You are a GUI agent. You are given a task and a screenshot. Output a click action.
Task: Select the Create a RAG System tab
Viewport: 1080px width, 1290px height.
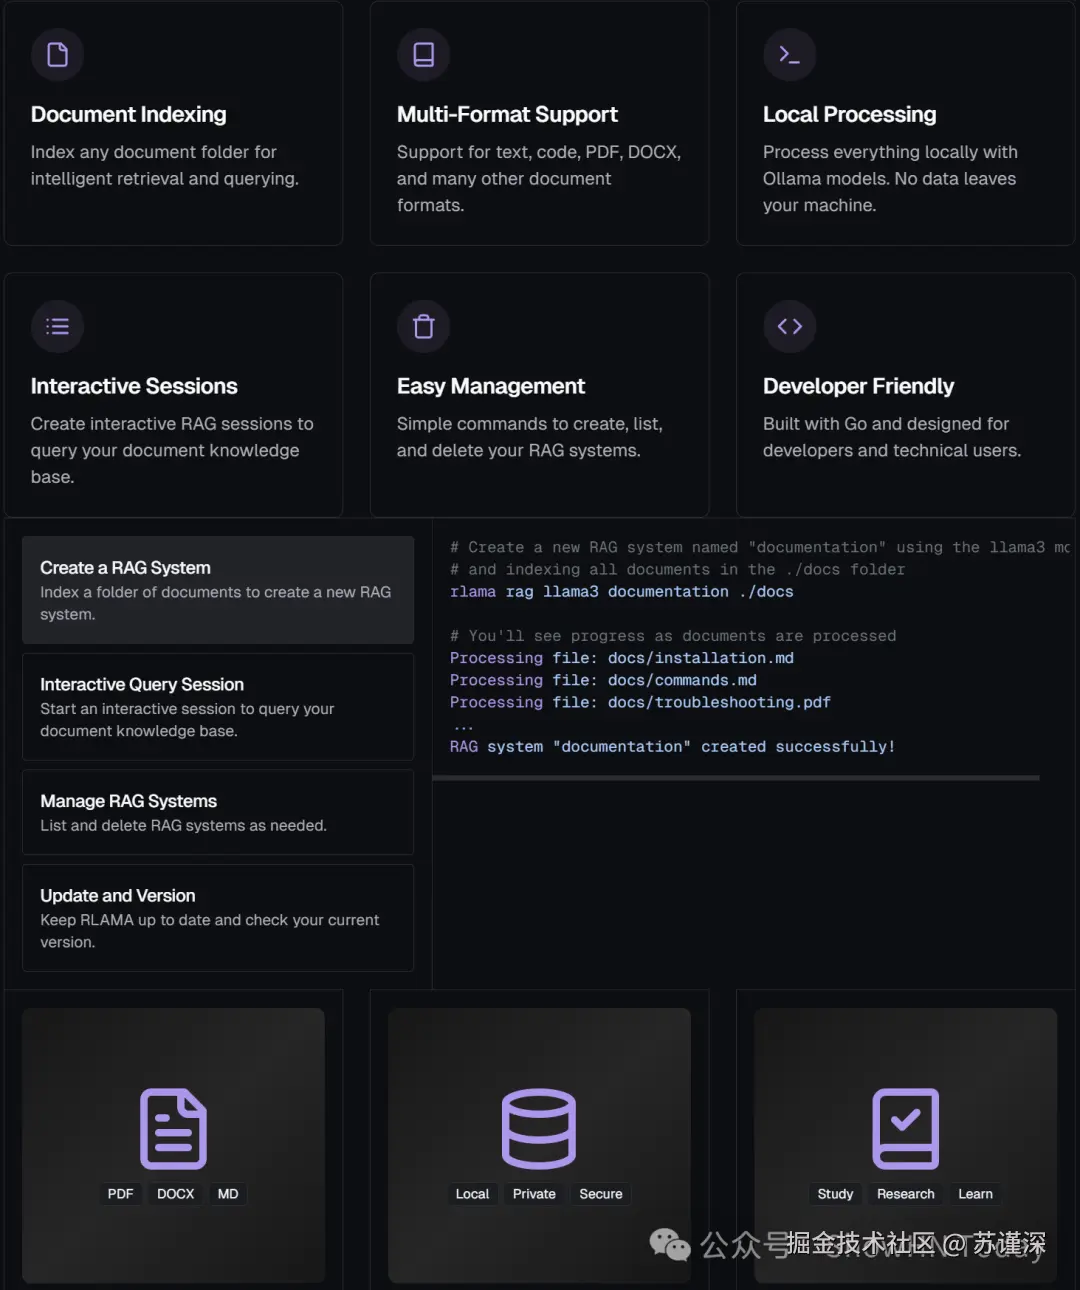(218, 590)
